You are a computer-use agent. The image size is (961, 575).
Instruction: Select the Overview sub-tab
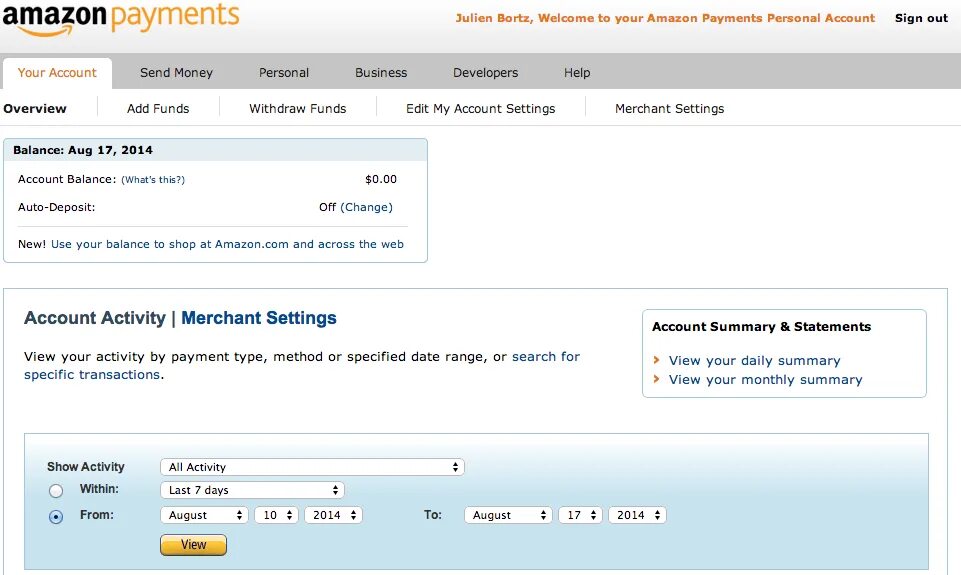pos(35,109)
